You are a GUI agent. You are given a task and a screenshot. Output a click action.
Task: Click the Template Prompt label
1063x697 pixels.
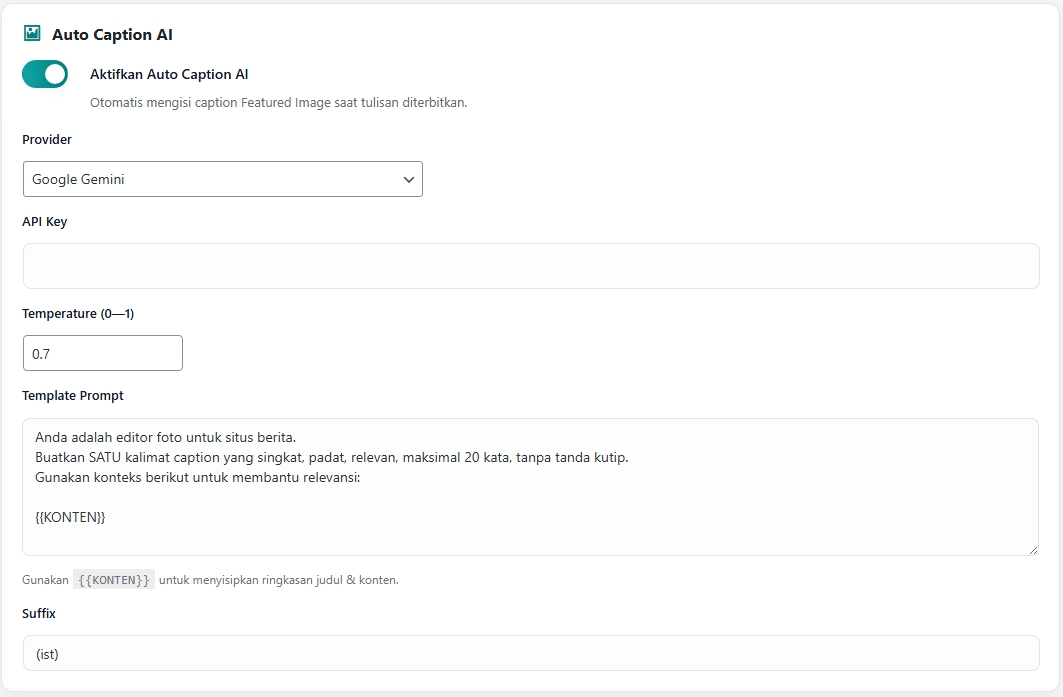click(x=73, y=396)
